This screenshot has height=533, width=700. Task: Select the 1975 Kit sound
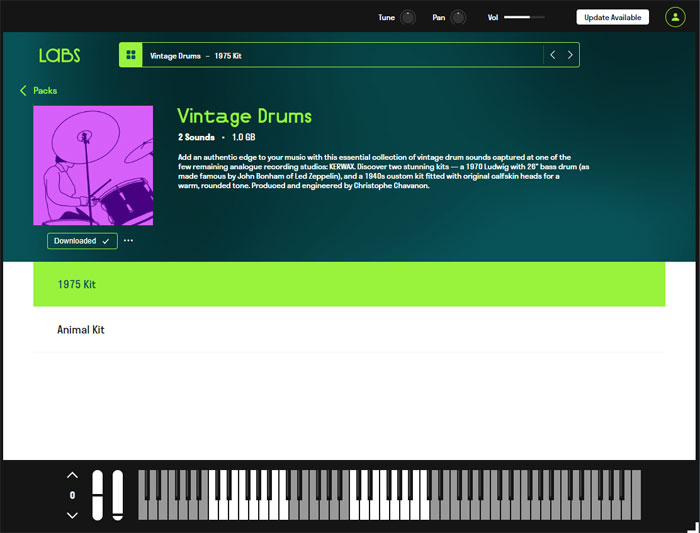coord(349,284)
